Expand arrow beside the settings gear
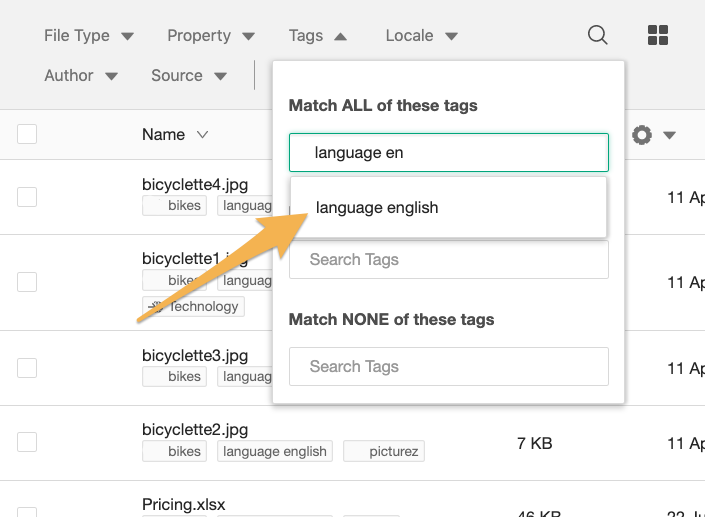The image size is (705, 517). pyautogui.click(x=669, y=135)
